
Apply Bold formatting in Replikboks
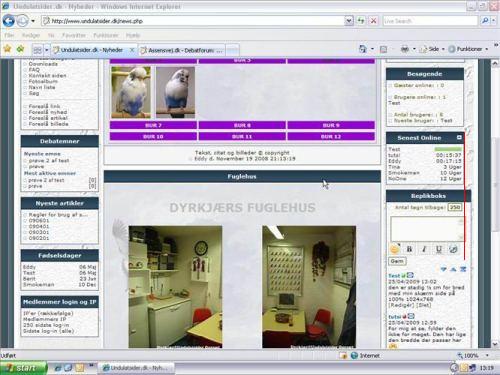tap(409, 249)
